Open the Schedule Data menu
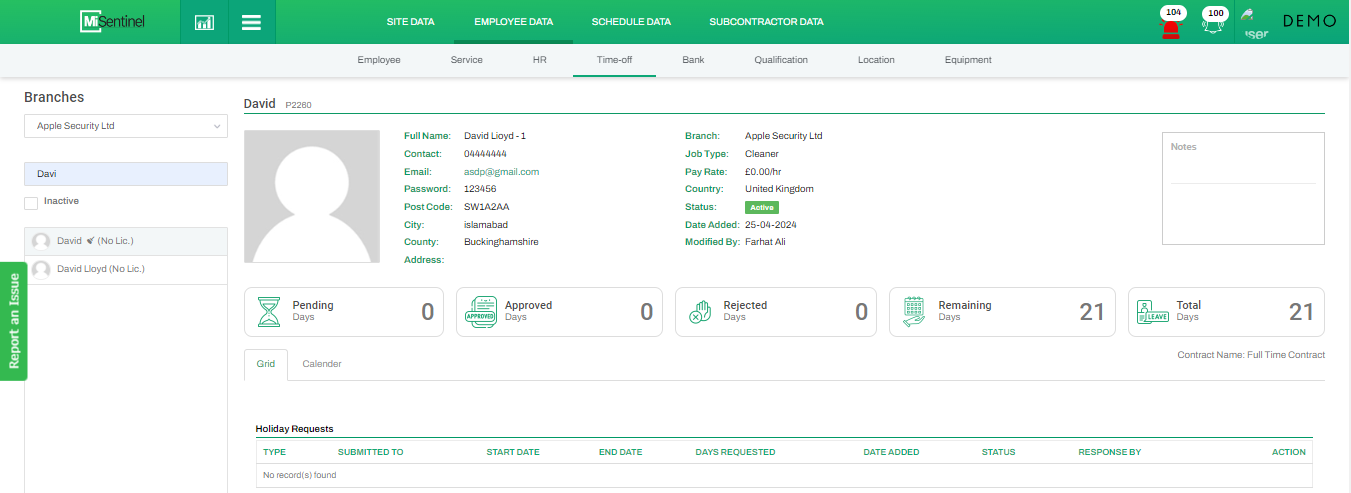Viewport: 1351px width, 493px height. click(x=631, y=21)
